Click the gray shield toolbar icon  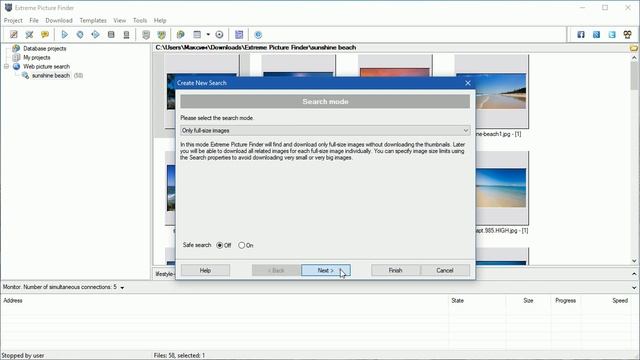(146, 35)
